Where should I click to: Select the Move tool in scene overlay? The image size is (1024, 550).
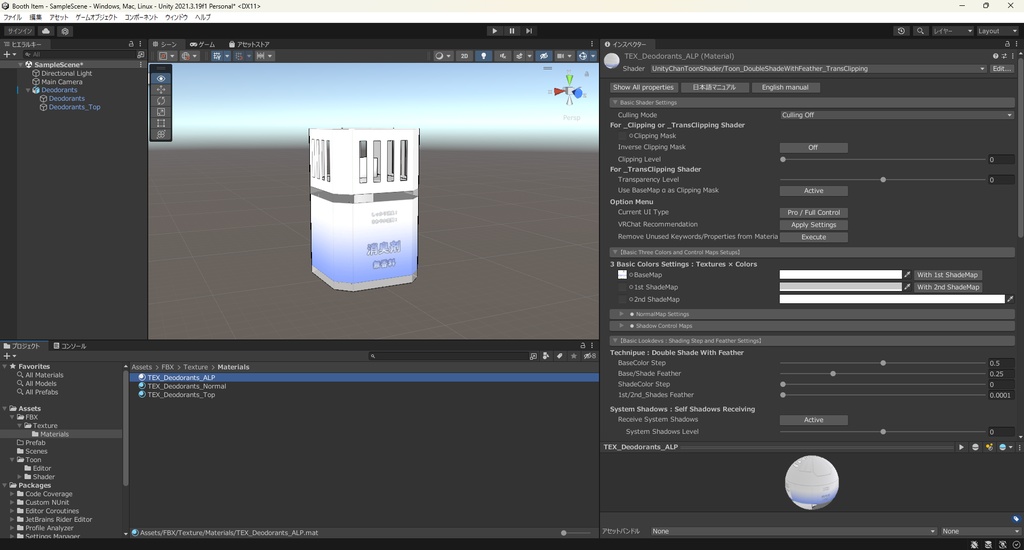(161, 90)
